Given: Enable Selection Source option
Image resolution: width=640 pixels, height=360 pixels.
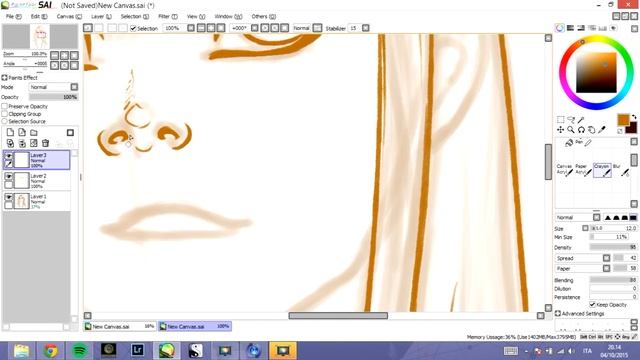Looking at the screenshot, I should [4, 121].
